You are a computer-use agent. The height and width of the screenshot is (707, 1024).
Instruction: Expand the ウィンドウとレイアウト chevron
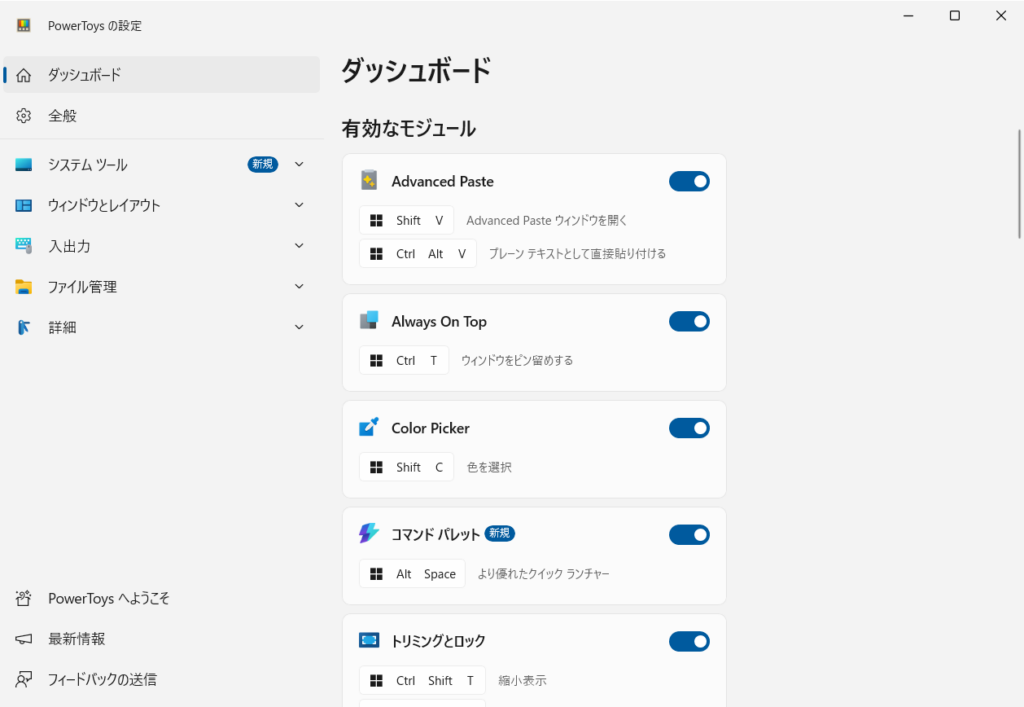coord(299,205)
